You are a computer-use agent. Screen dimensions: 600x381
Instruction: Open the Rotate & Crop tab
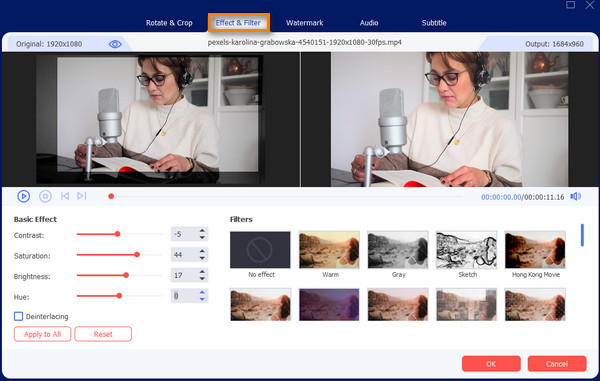tap(169, 23)
